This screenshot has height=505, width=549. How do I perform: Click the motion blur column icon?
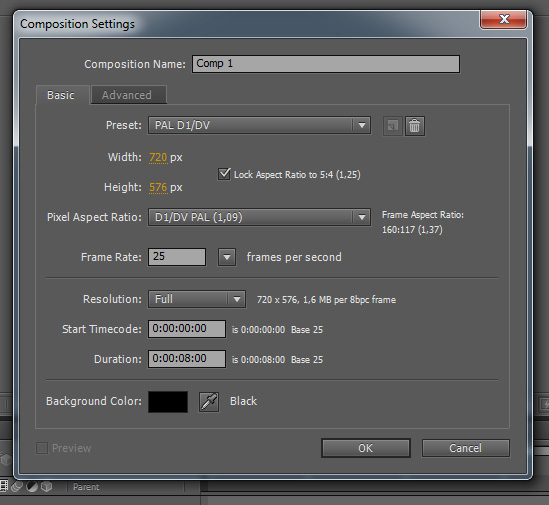[x=16, y=486]
